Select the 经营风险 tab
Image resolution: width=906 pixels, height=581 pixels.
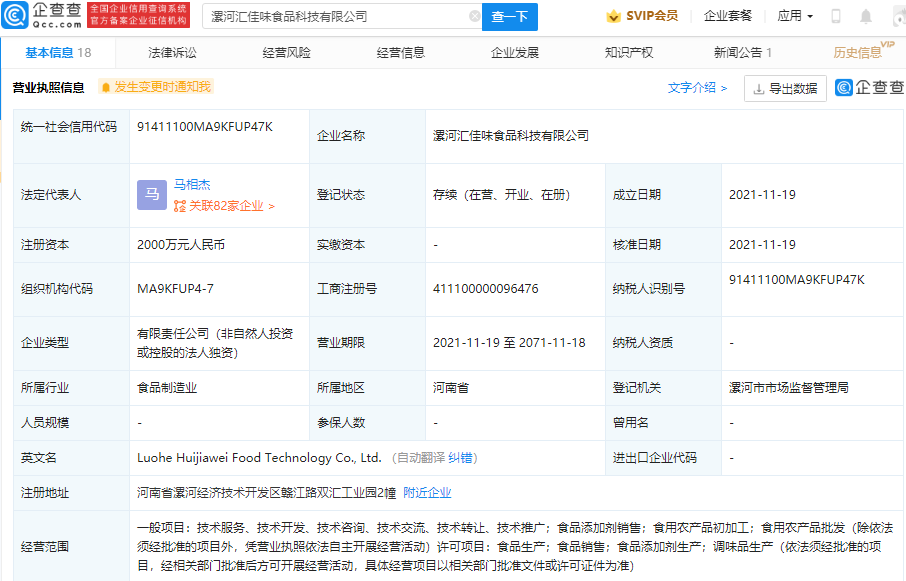286,52
